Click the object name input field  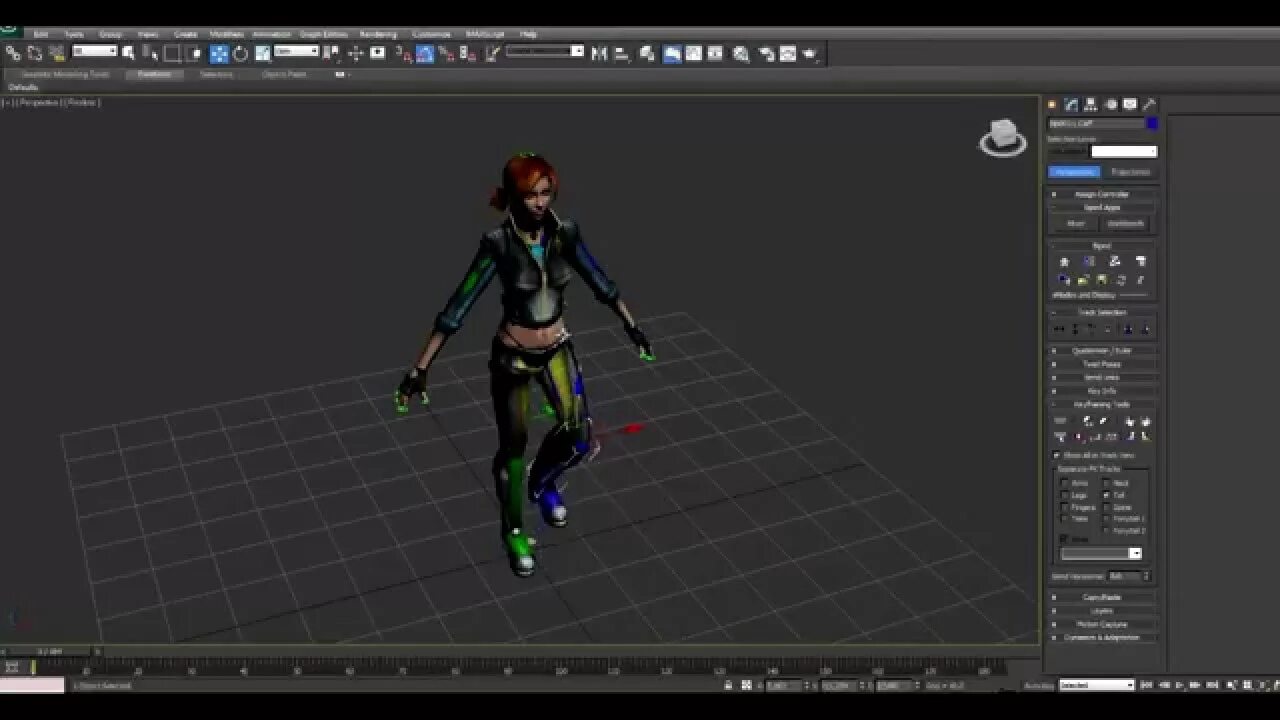1096,123
